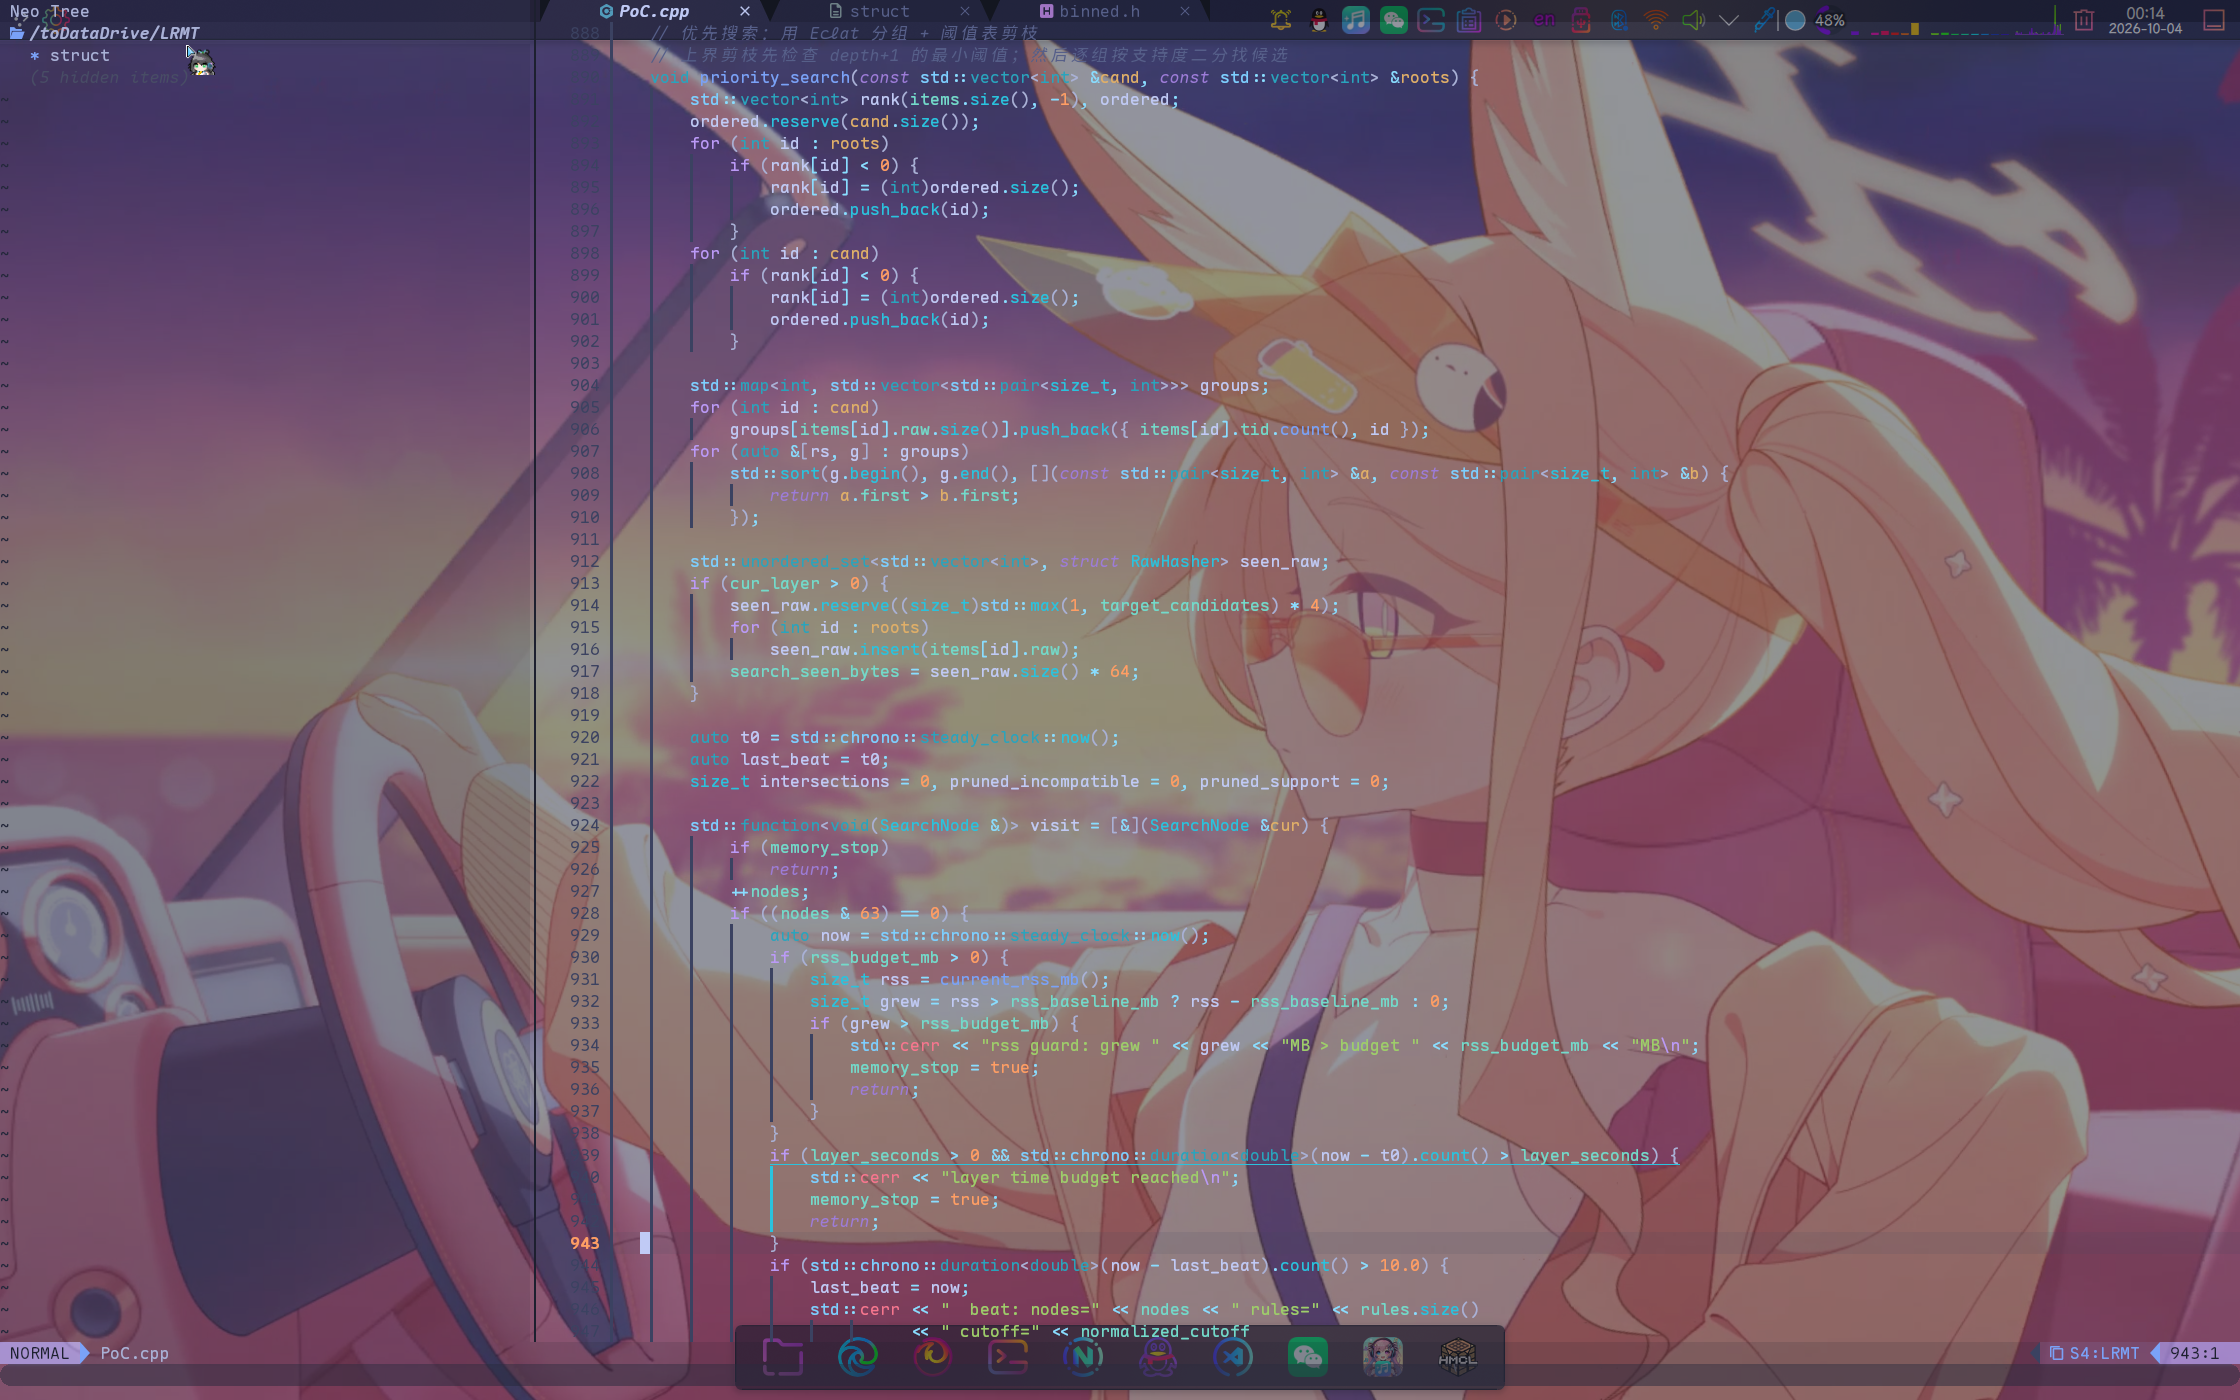Toggle the Bluetooth tray icon

point(1618,20)
